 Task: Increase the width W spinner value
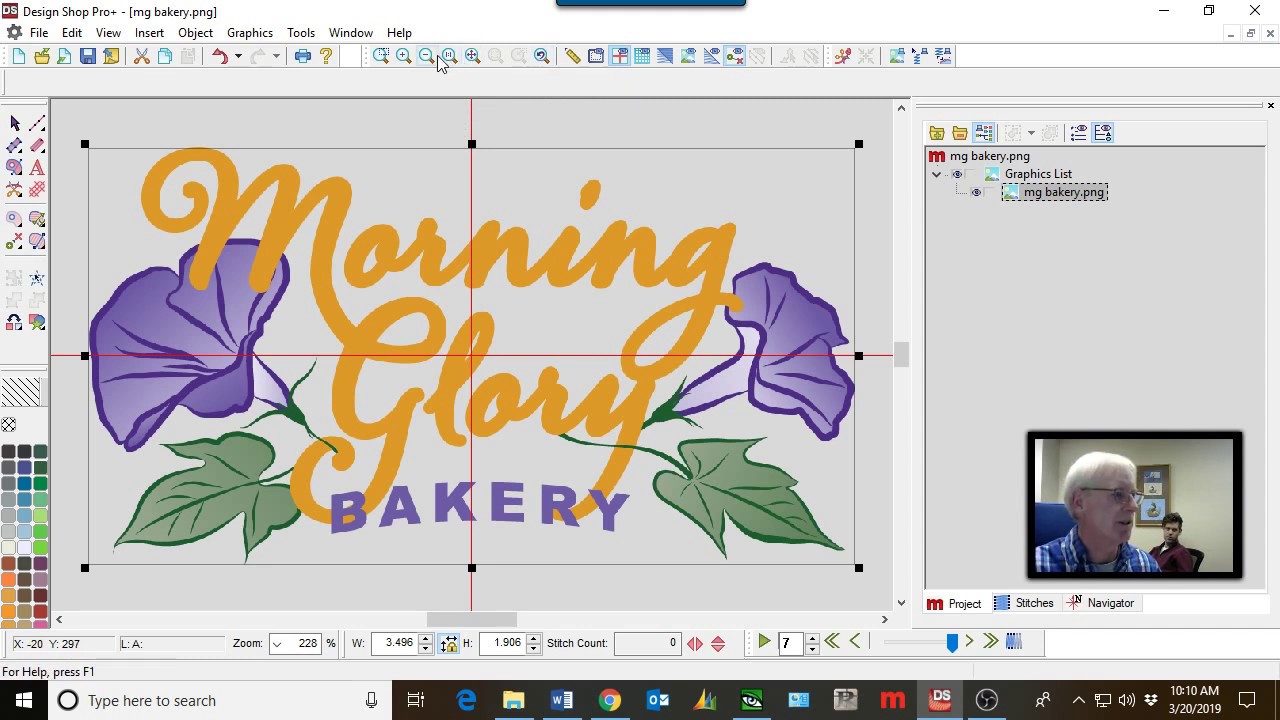tap(425, 638)
